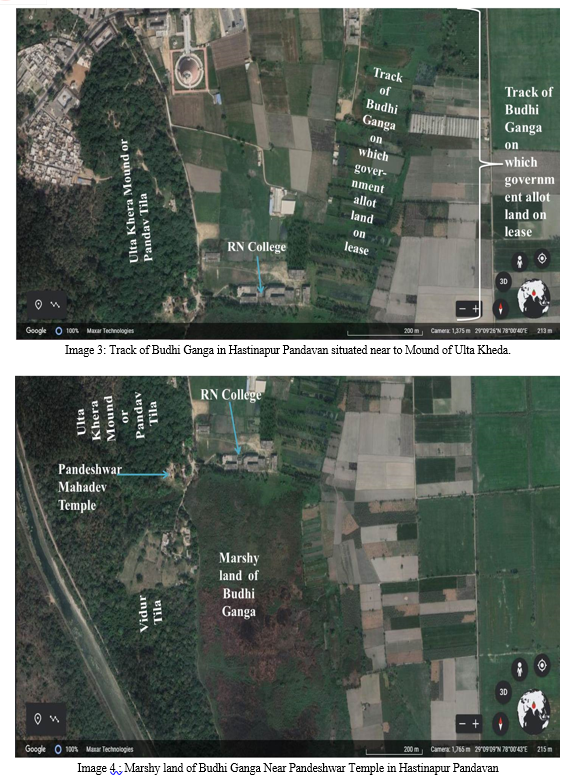587x779 pixels.
Task: Open the globe overview thumbnail in Image 3 map
Action: click(533, 298)
